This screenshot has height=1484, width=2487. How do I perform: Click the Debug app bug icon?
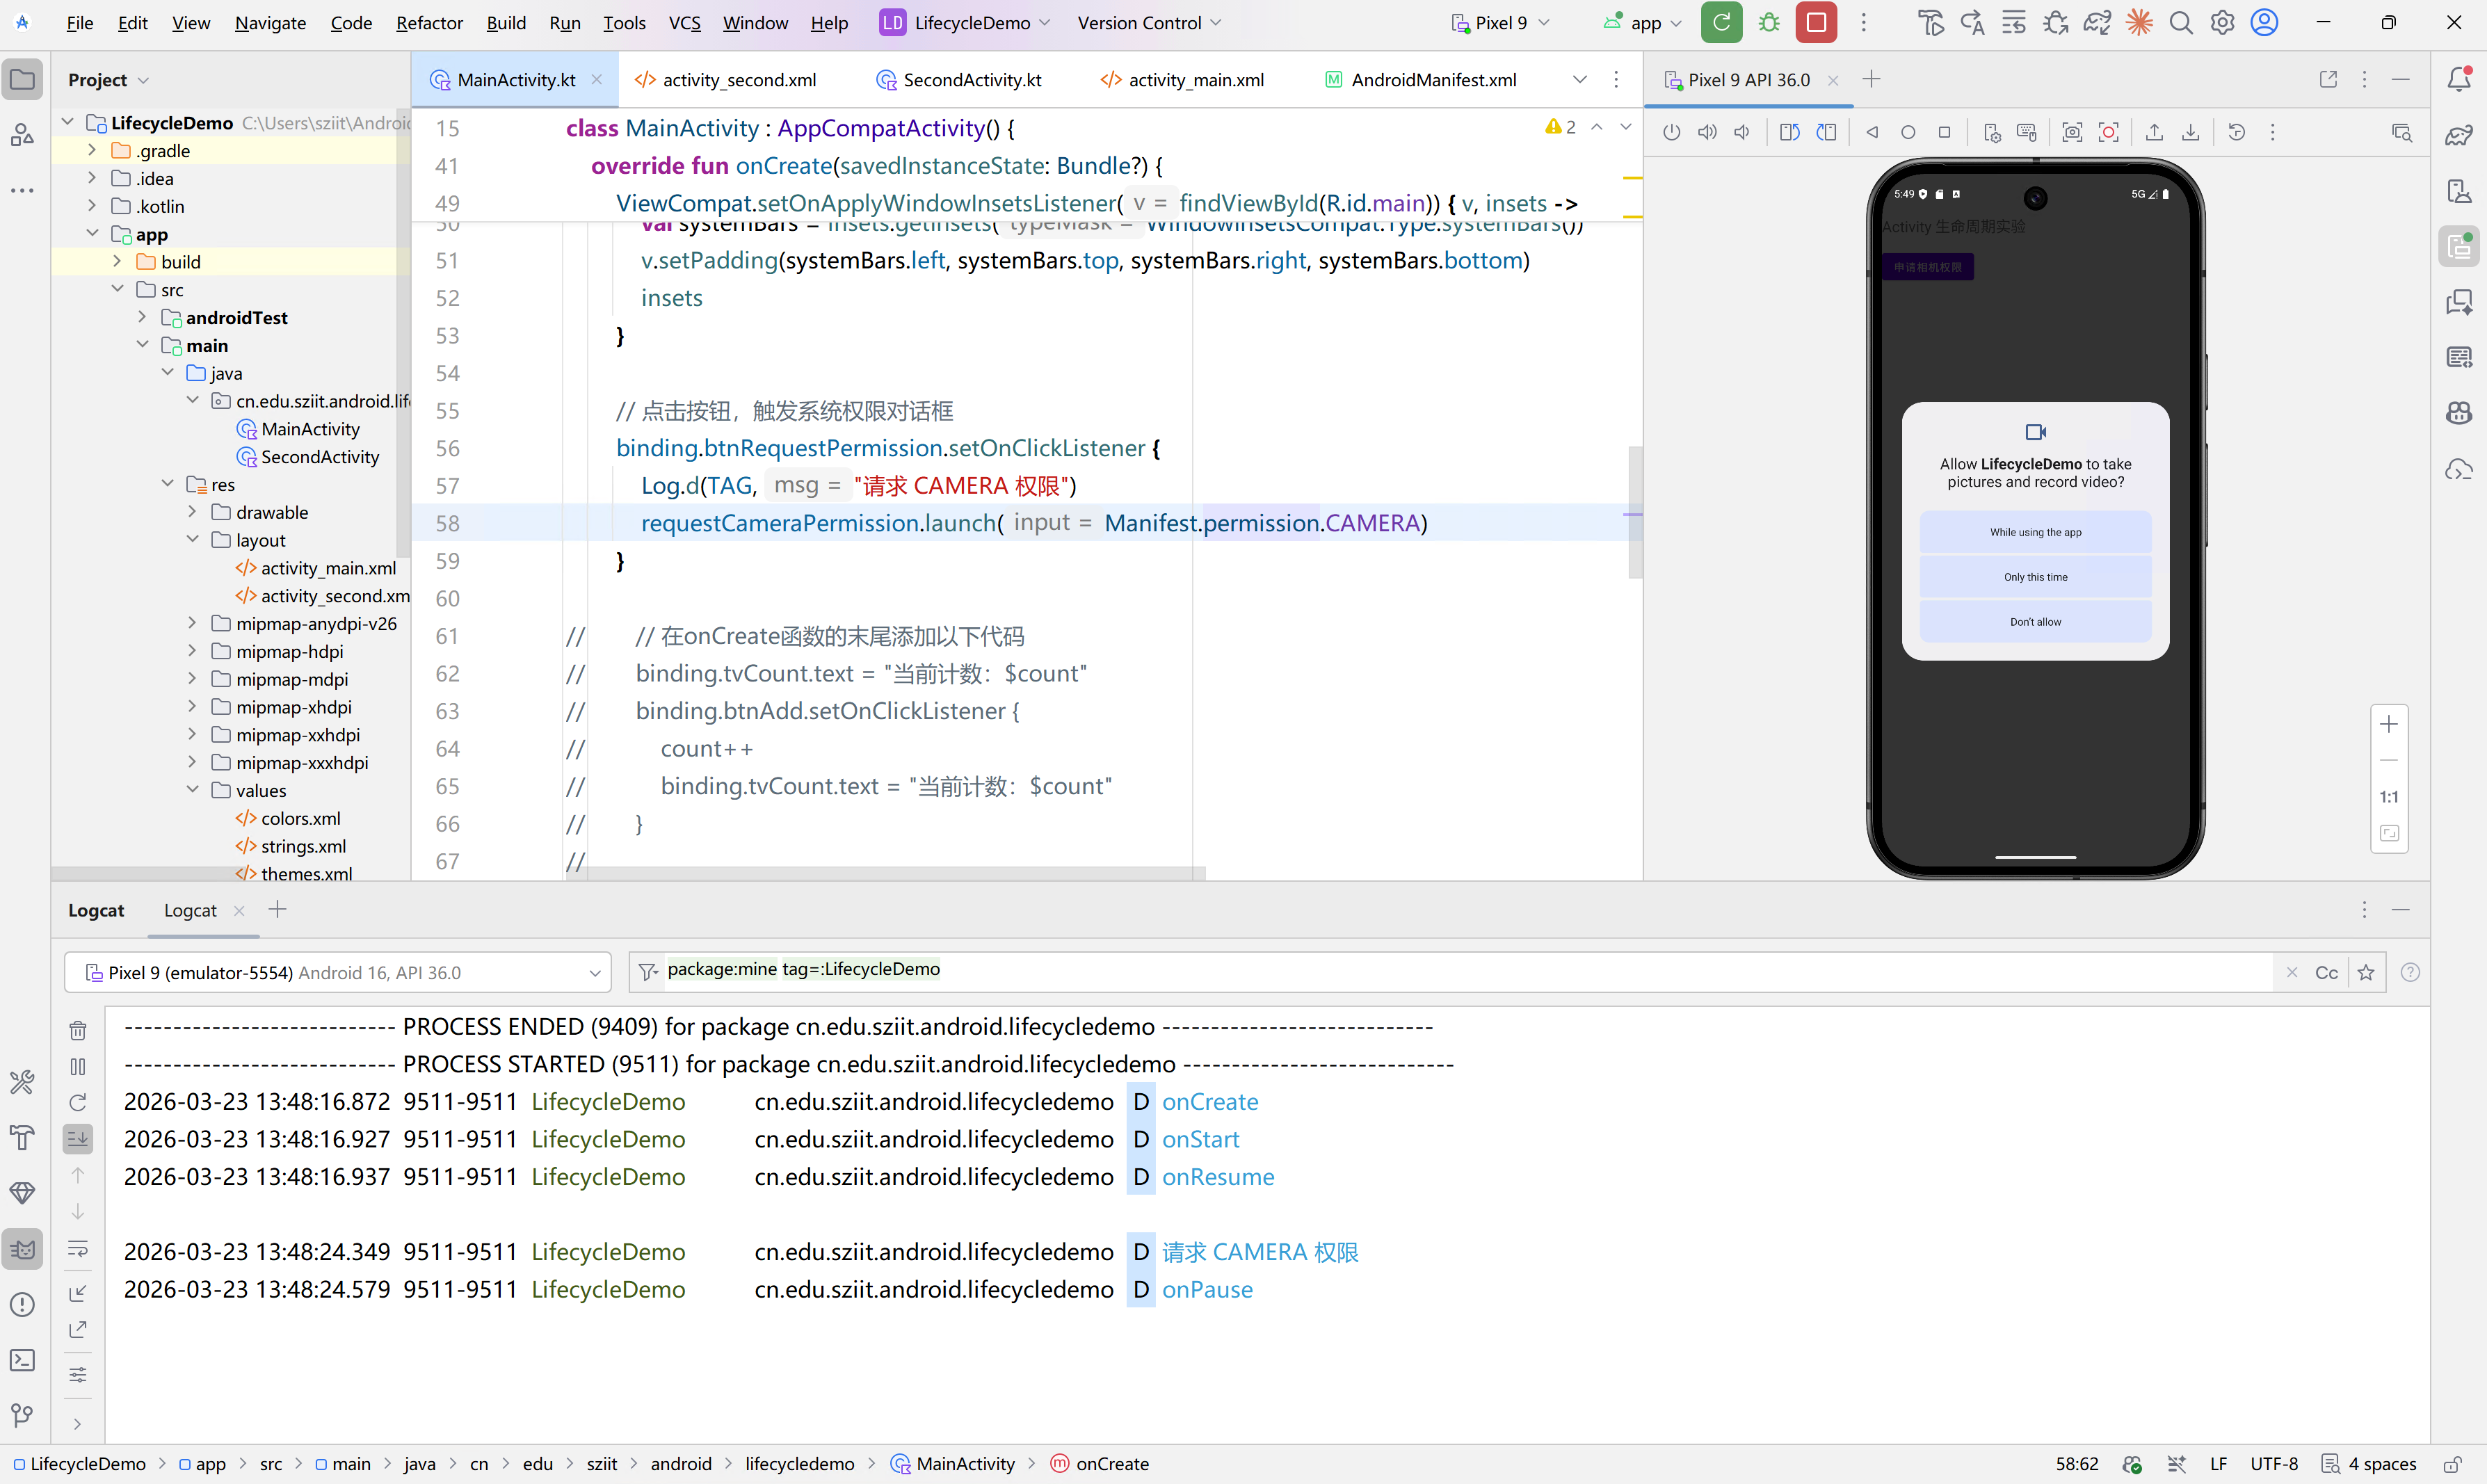1769,22
